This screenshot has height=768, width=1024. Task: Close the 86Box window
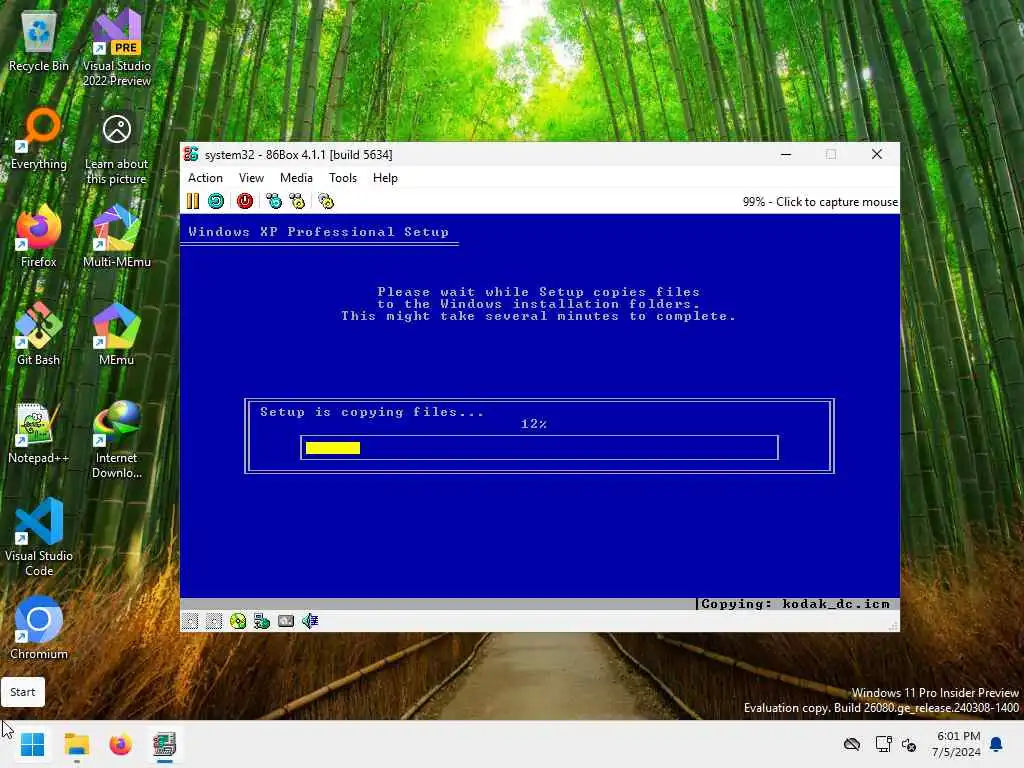tap(877, 155)
